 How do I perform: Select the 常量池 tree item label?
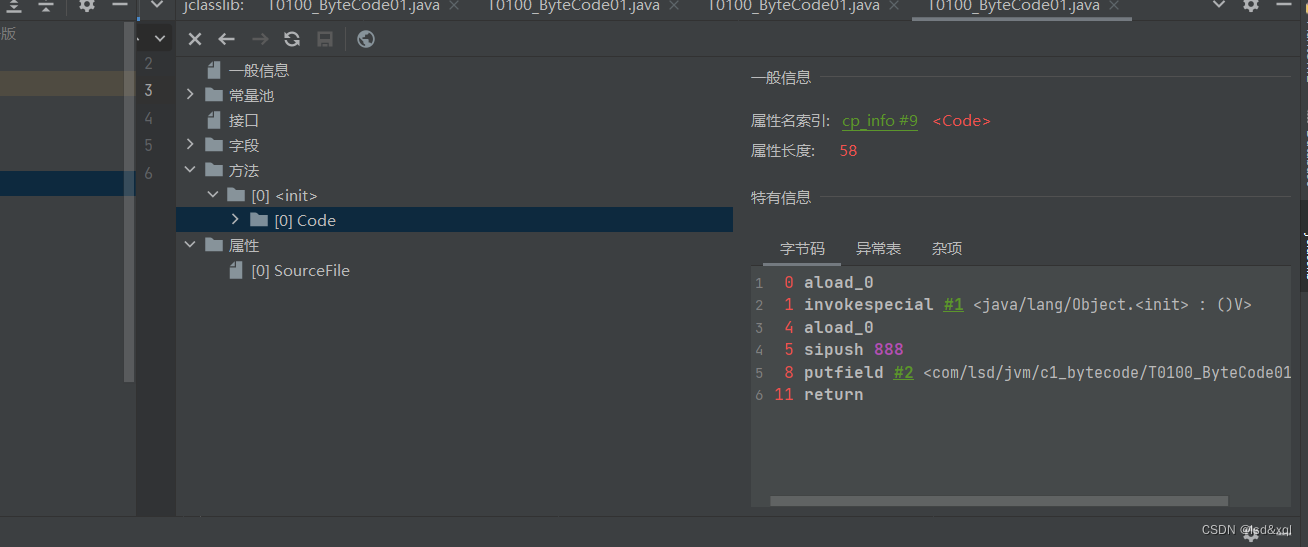point(251,95)
